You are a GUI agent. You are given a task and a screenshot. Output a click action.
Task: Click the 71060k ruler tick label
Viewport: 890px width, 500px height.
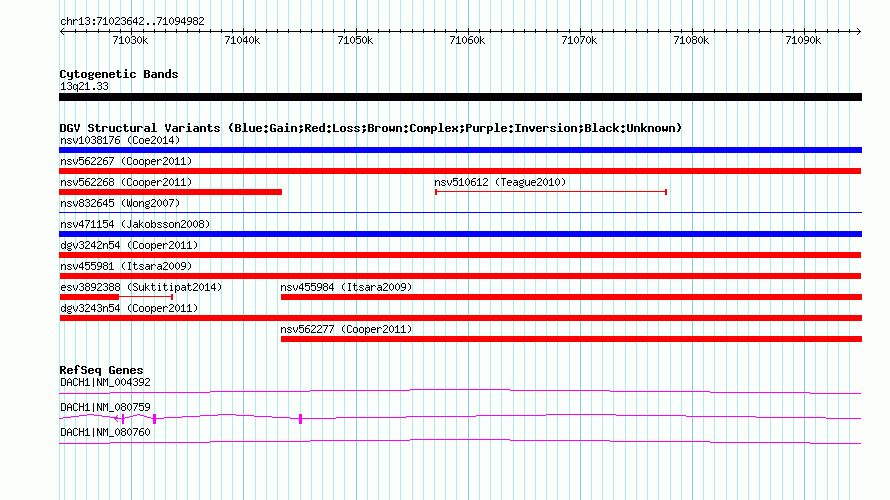[467, 40]
